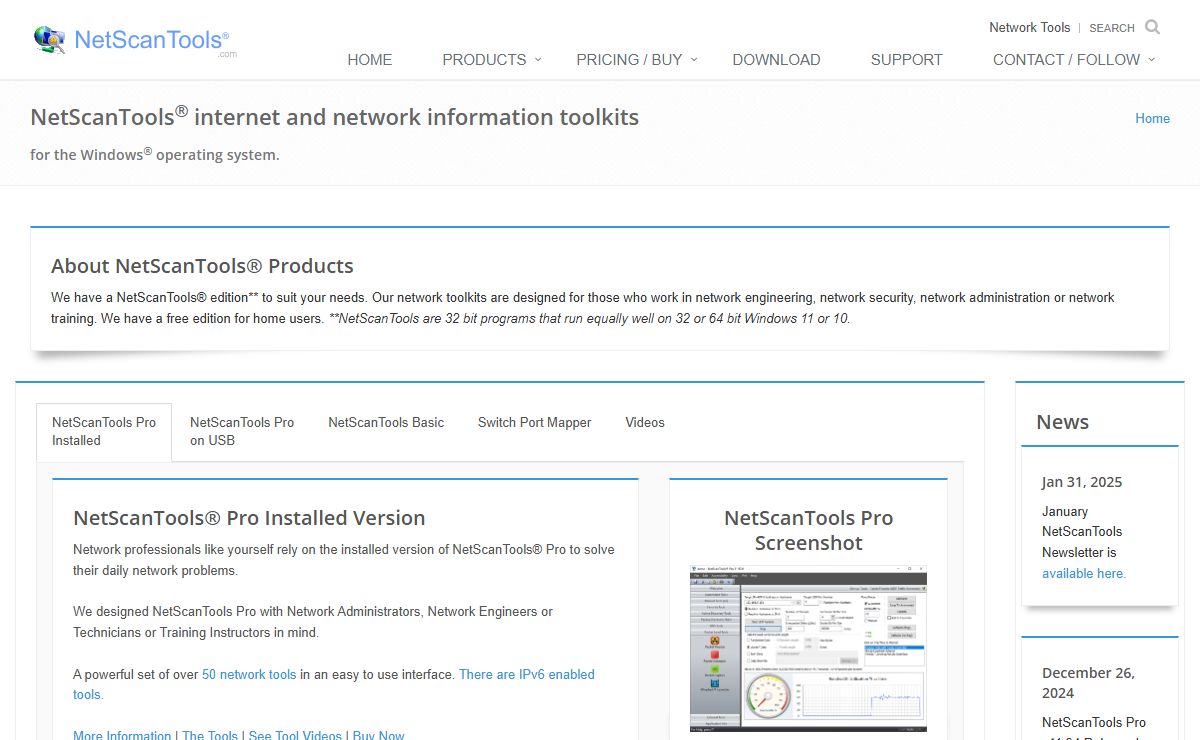Click the 50 network tools link
Viewport: 1200px width, 740px height.
coord(249,675)
